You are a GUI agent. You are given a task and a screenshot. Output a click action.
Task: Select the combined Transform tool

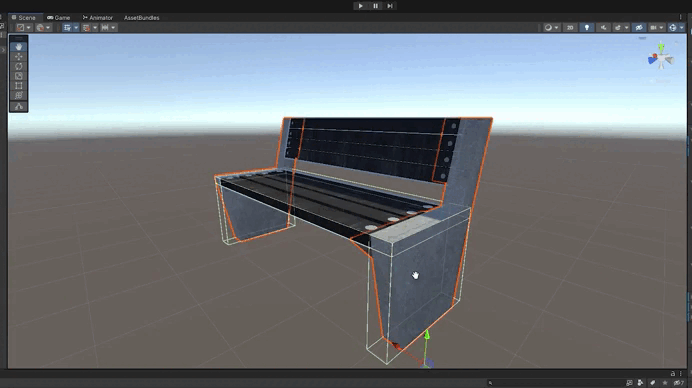click(19, 95)
